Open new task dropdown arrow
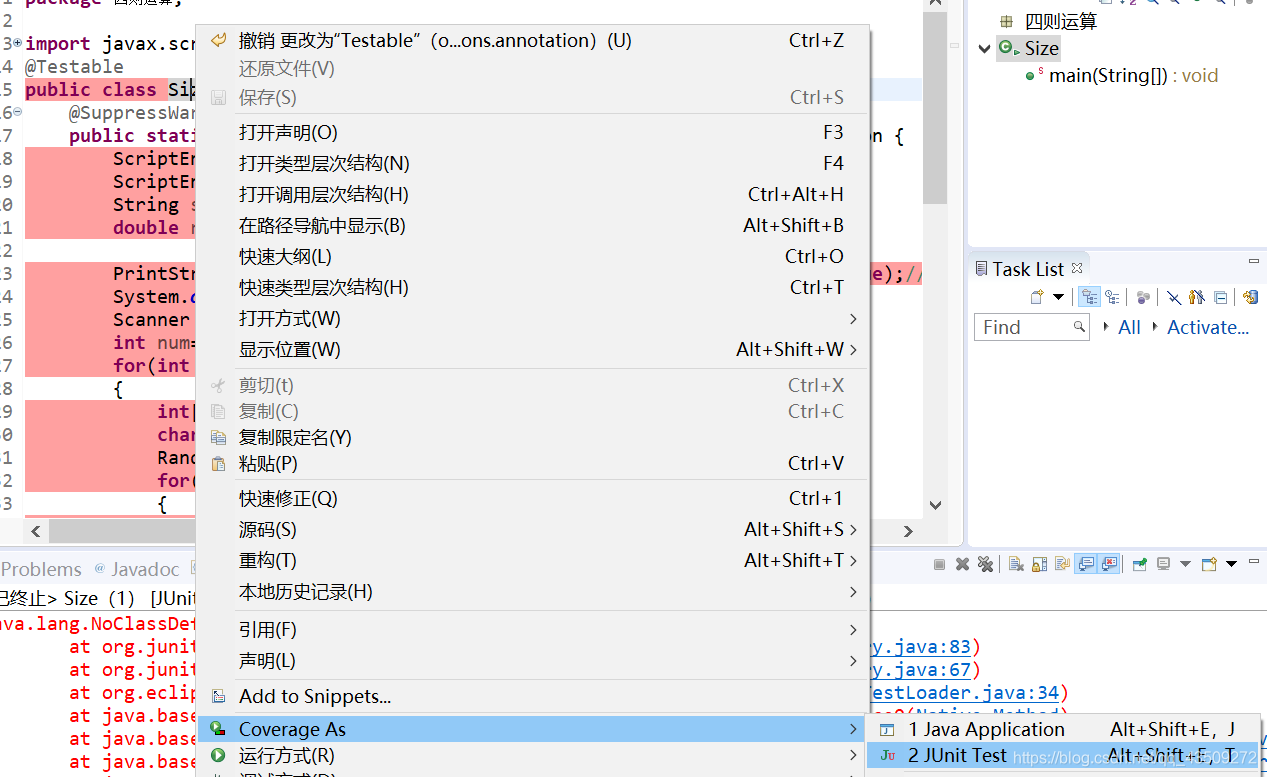This screenshot has width=1267, height=777. (x=1058, y=297)
